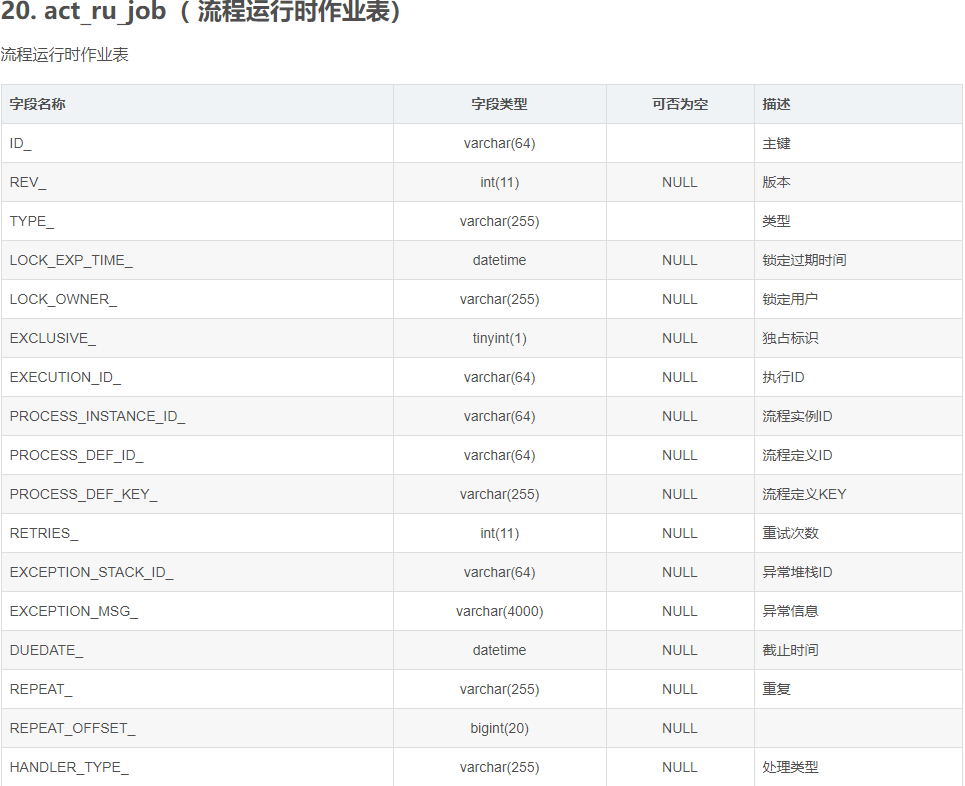
Task: Select int(11) type in REV_ row
Action: (x=499, y=182)
